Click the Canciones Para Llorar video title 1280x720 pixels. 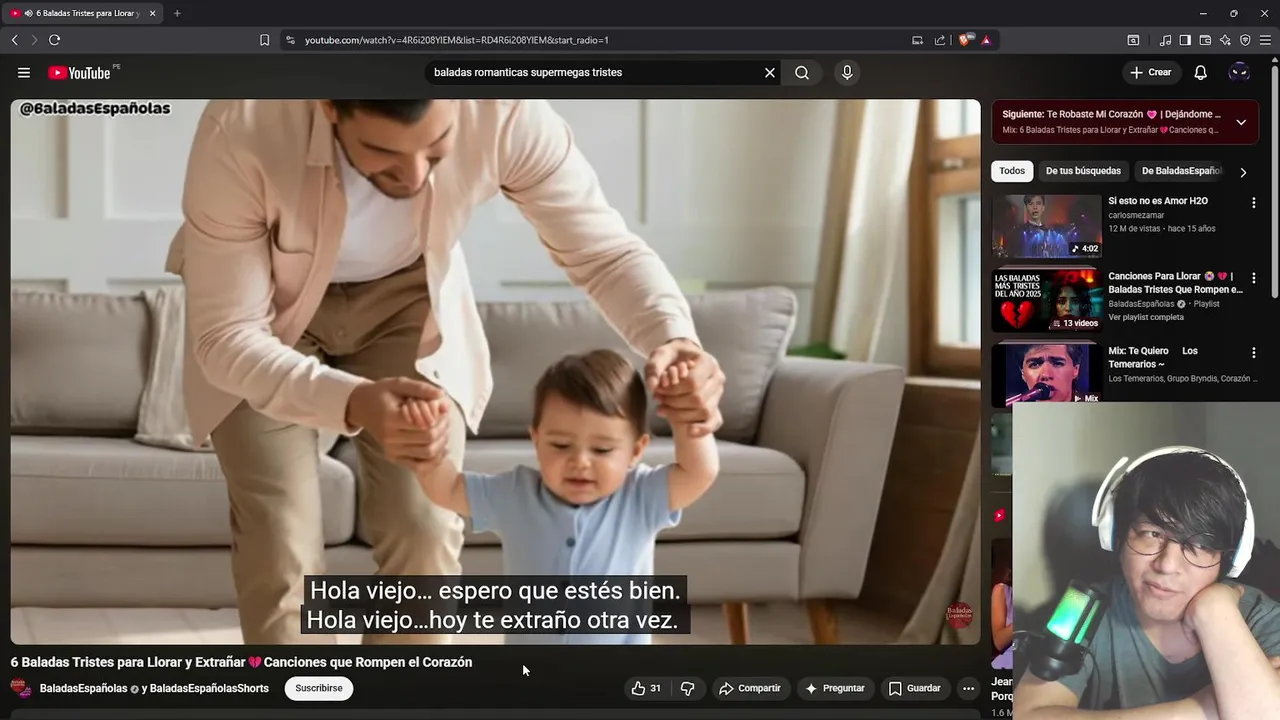point(1175,283)
